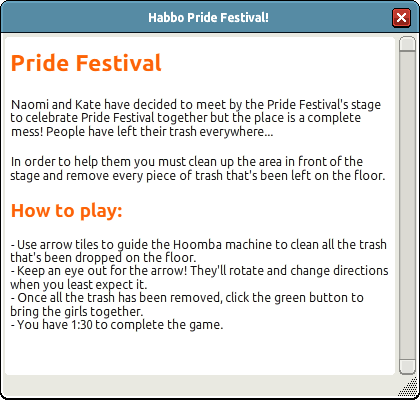420x400 pixels.
Task: Click the orange "Pride Festival" heading
Action: click(86, 63)
